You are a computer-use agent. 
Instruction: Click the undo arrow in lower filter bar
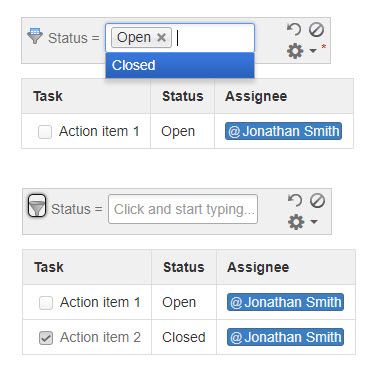(x=295, y=201)
